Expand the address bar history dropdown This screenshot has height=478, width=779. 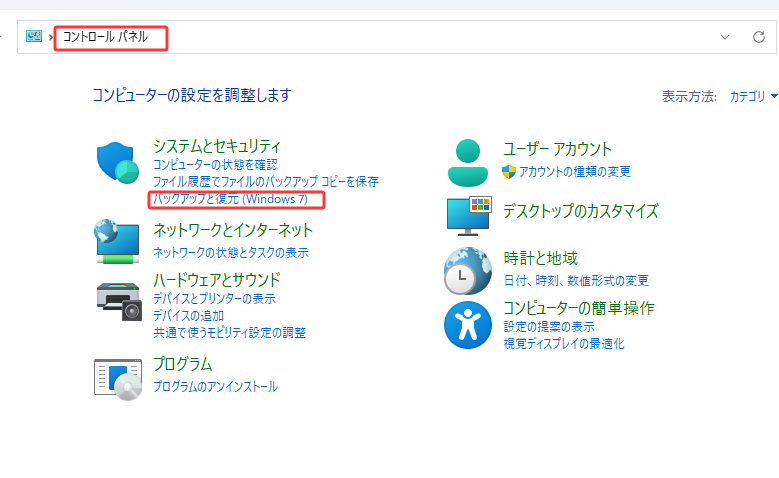tap(725, 37)
